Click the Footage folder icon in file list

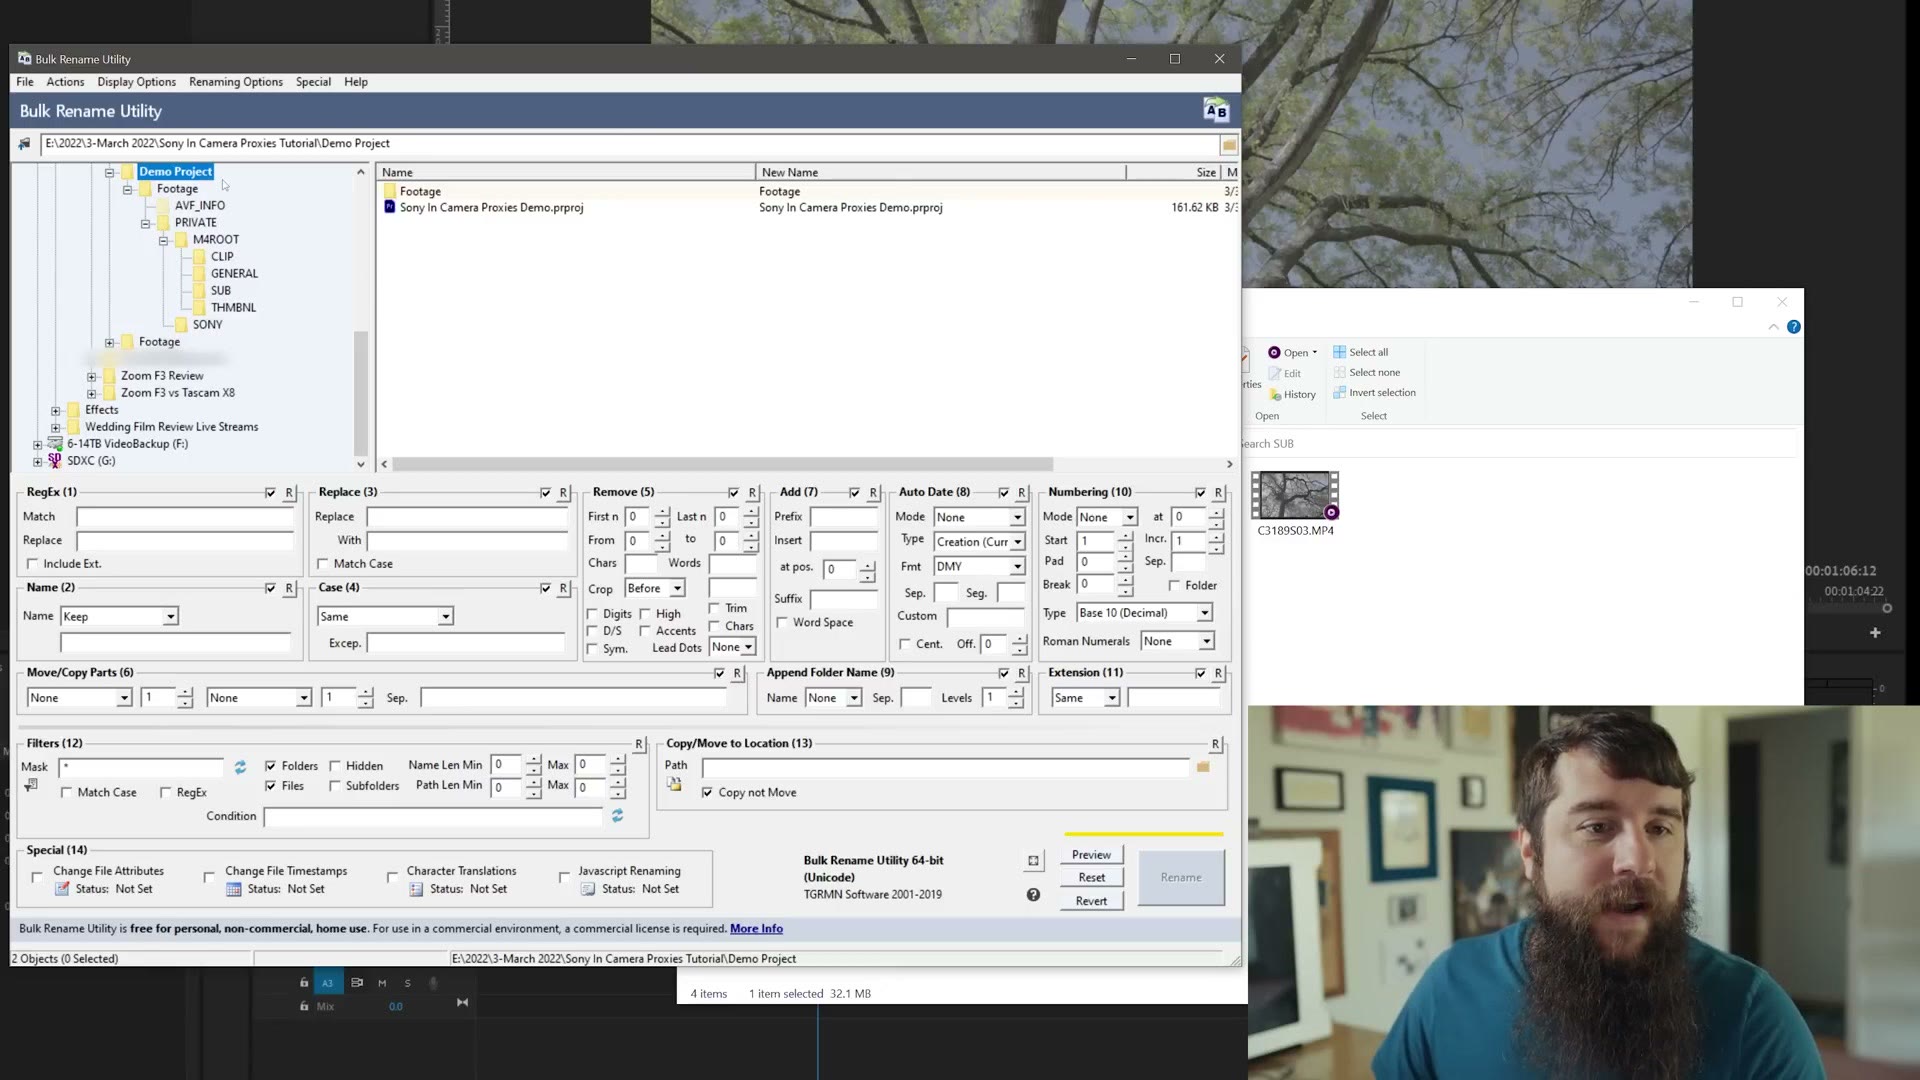click(390, 191)
